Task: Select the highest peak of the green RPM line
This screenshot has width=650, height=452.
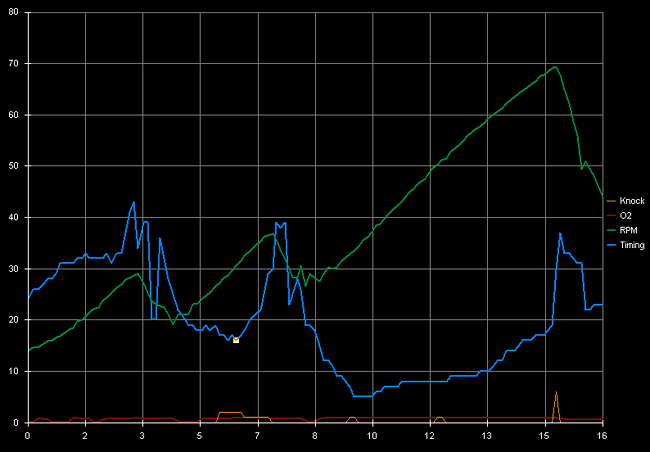Action: 555,67
